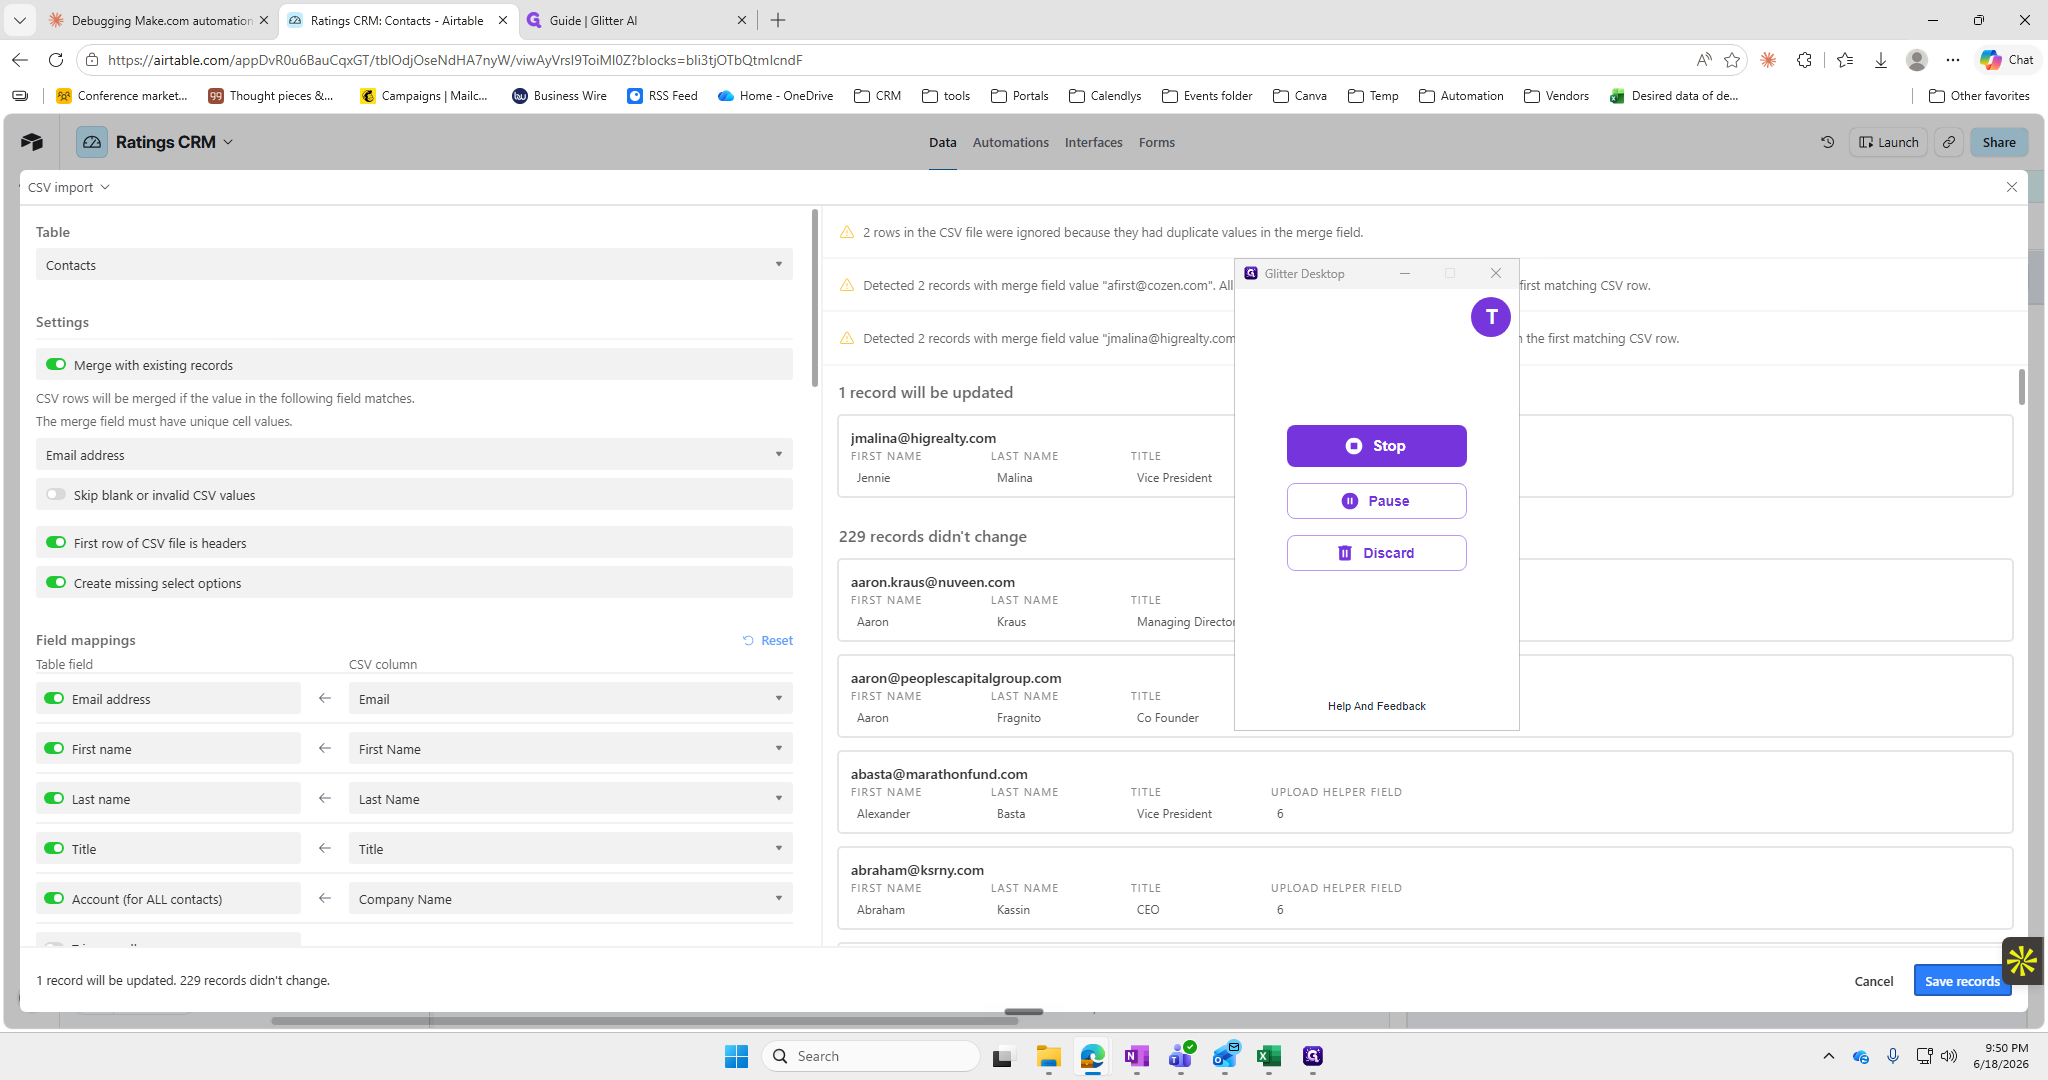Open the browser extensions icon
This screenshot has height=1080, width=2048.
pos(1804,60)
